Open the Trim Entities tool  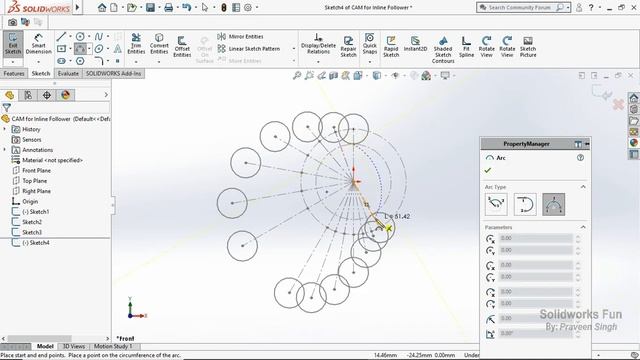point(136,44)
